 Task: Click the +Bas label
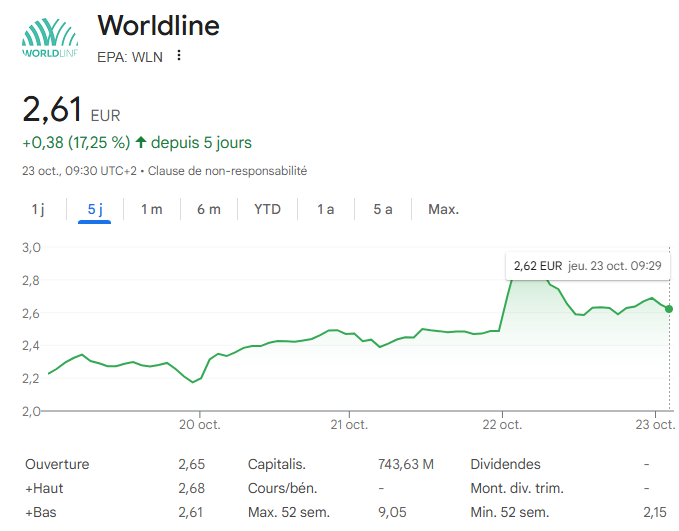coord(41,512)
